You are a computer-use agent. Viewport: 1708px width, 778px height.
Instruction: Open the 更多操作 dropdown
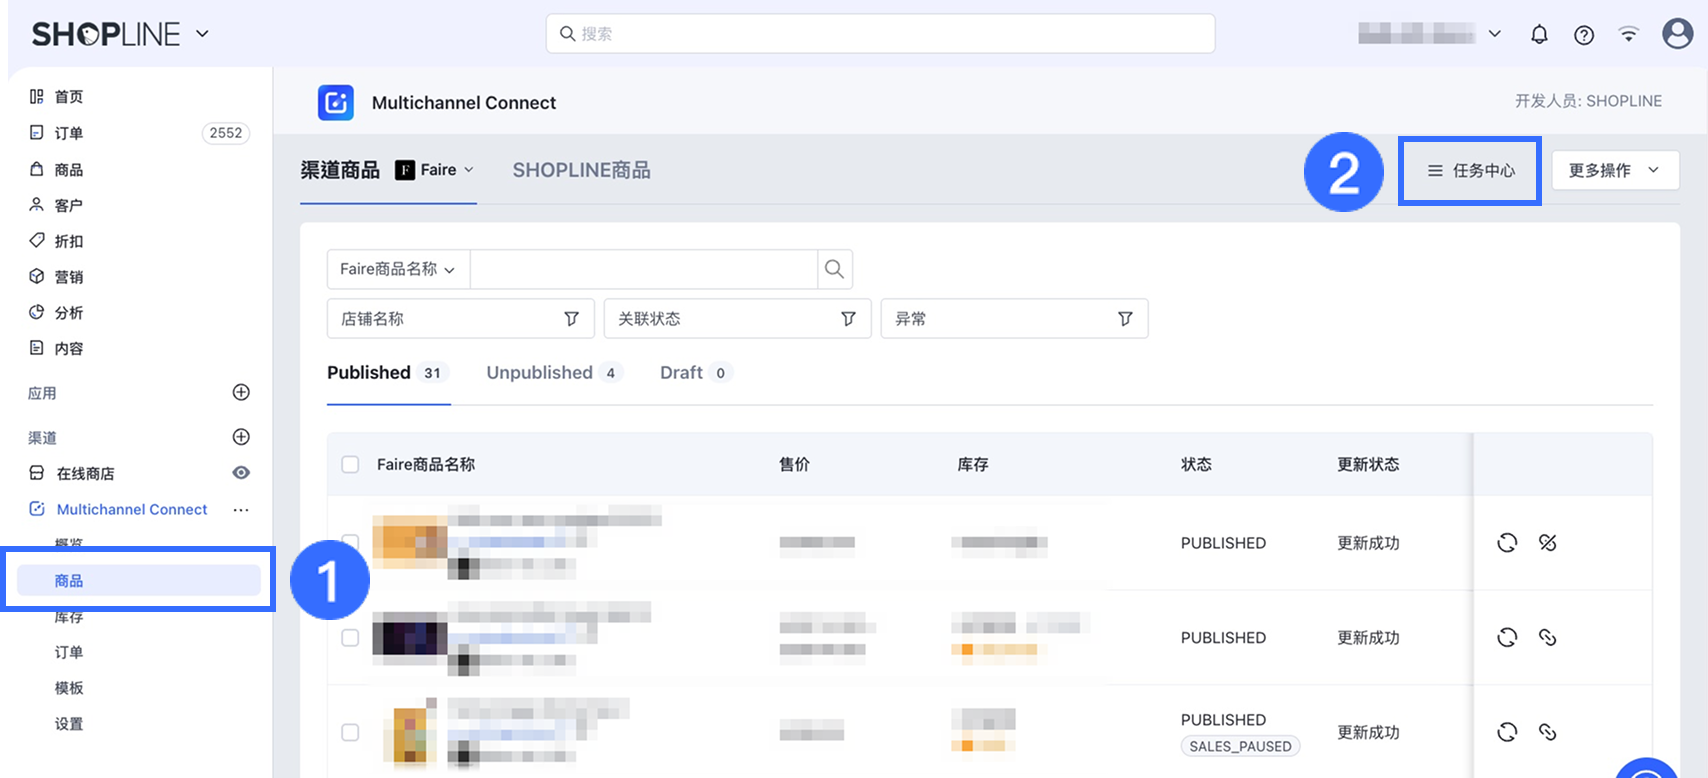pos(1614,170)
